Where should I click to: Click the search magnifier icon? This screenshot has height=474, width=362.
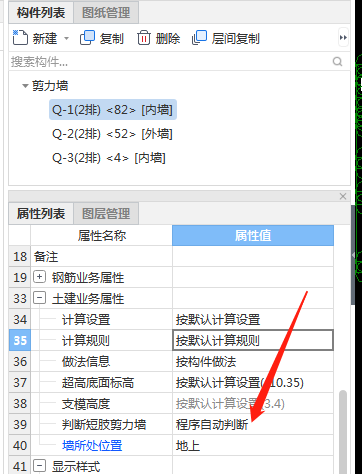pyautogui.click(x=337, y=62)
